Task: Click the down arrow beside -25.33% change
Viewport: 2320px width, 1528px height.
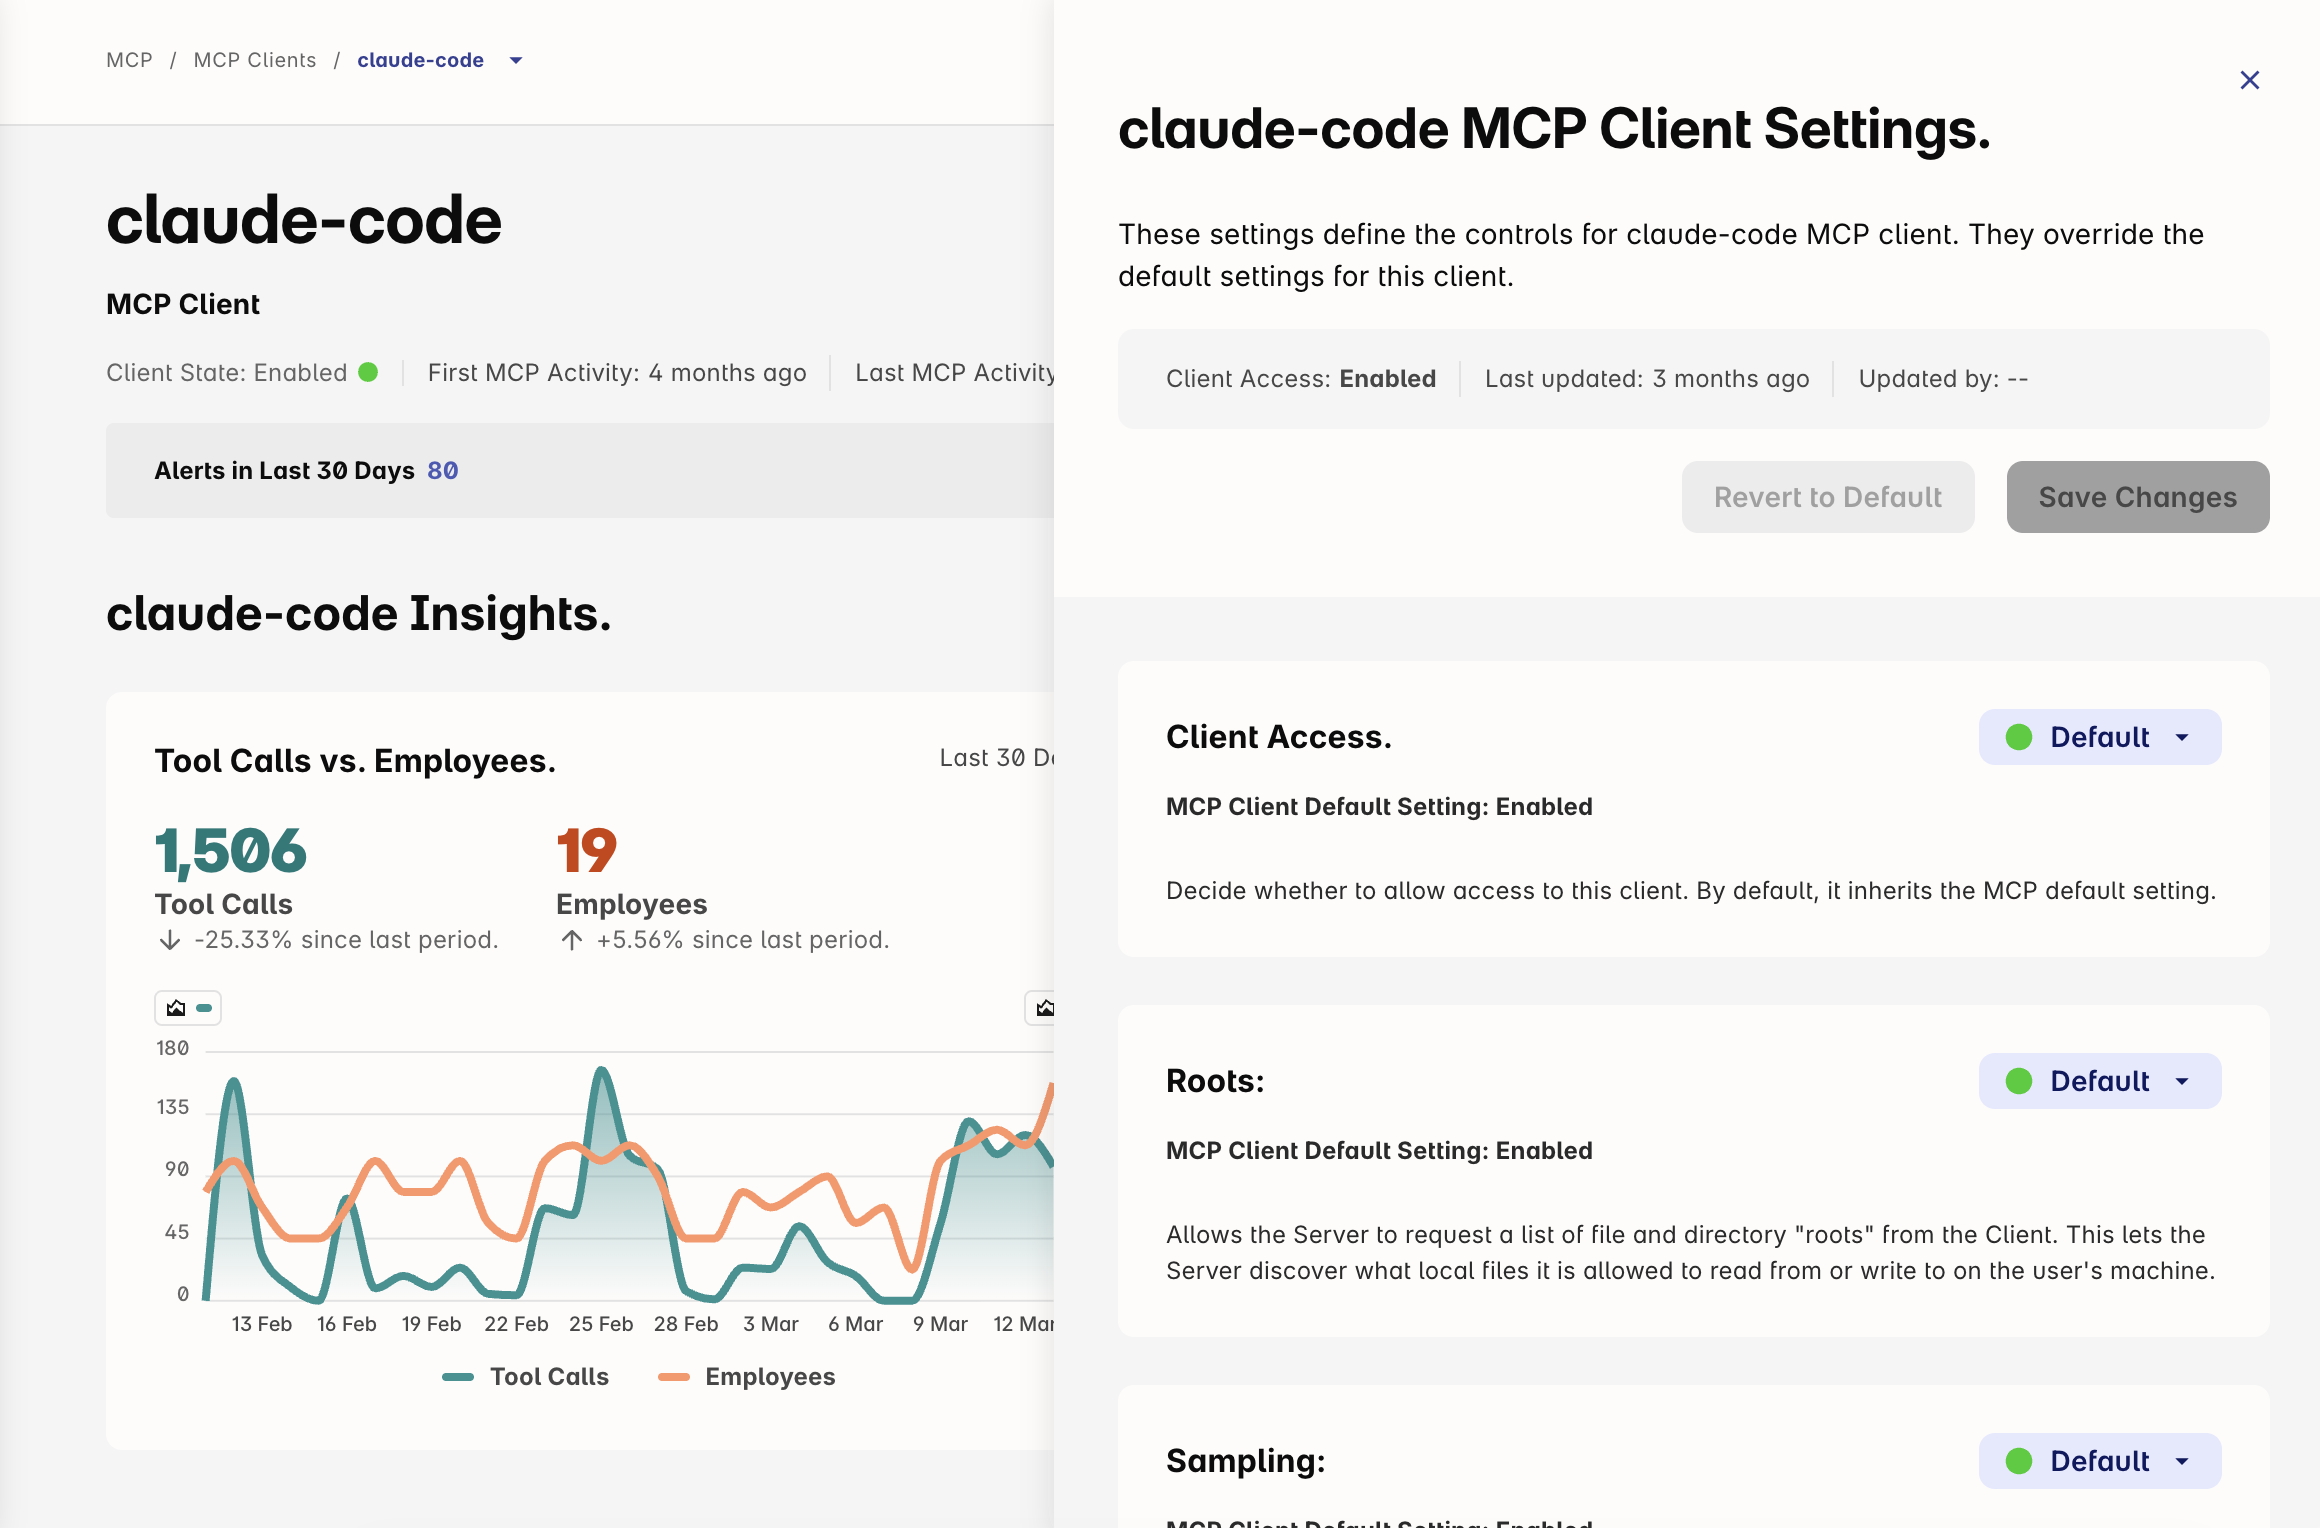Action: click(x=170, y=940)
